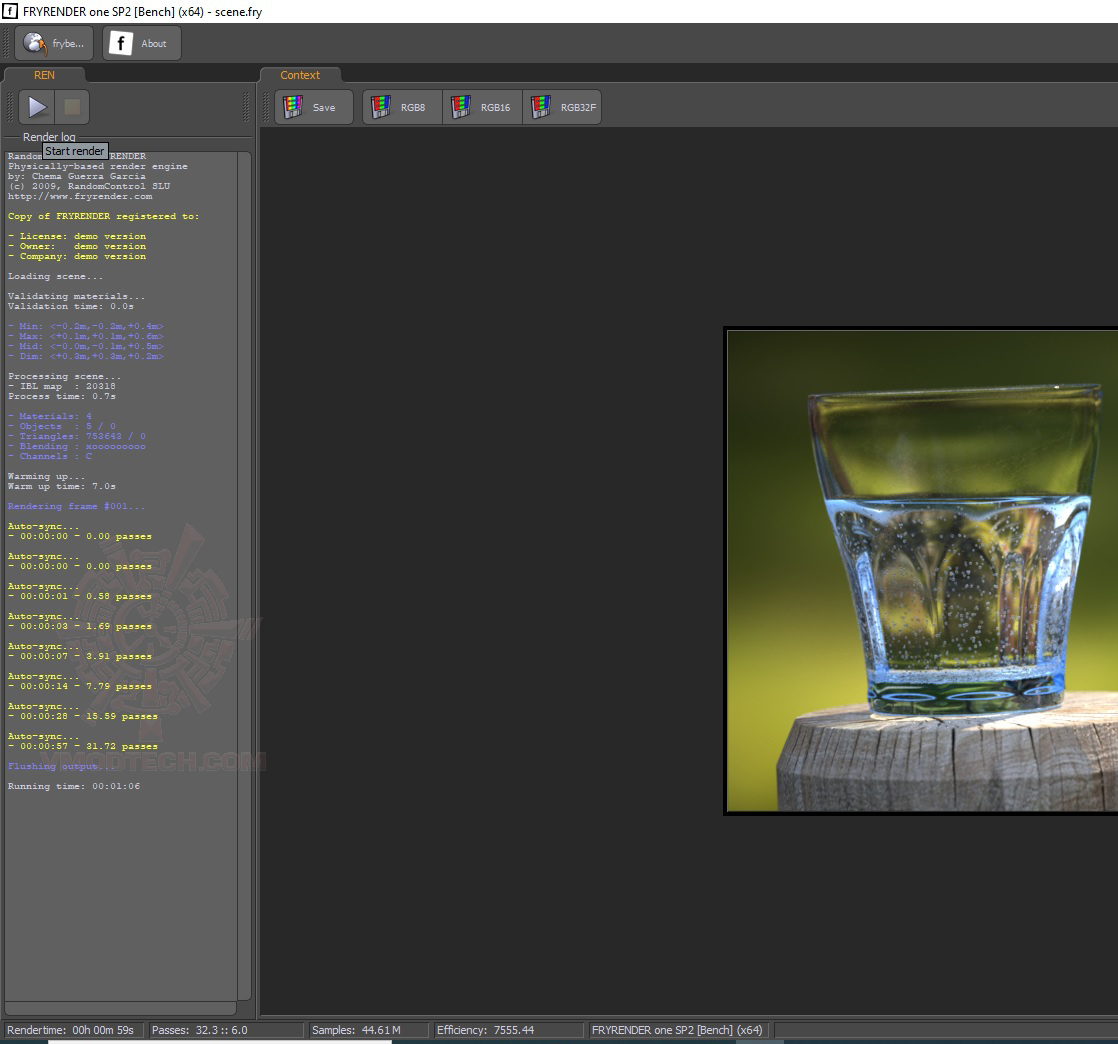
Task: Click the render log vertical scrollbar
Action: 244,575
